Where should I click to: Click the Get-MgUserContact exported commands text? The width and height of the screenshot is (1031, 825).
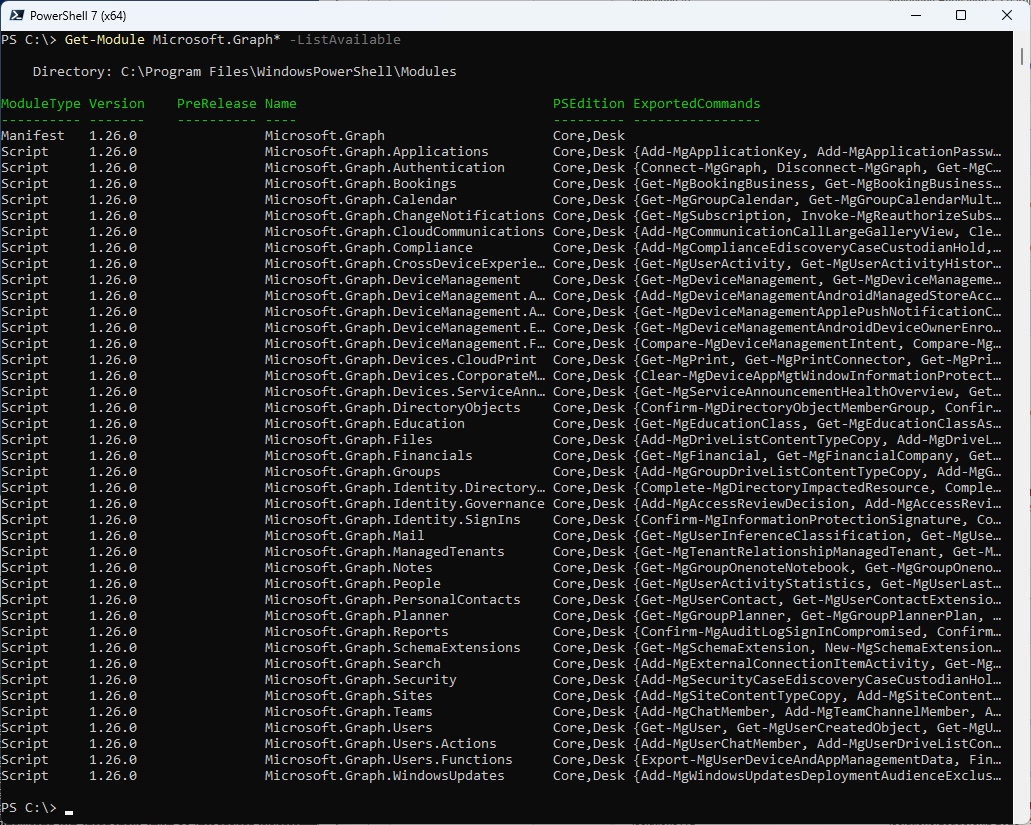pos(817,600)
